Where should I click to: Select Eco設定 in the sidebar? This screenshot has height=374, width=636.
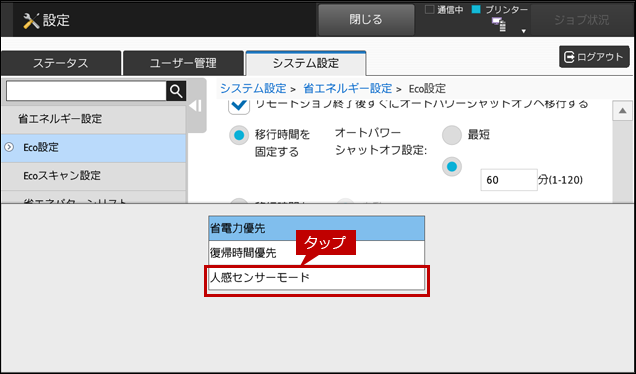(93, 148)
